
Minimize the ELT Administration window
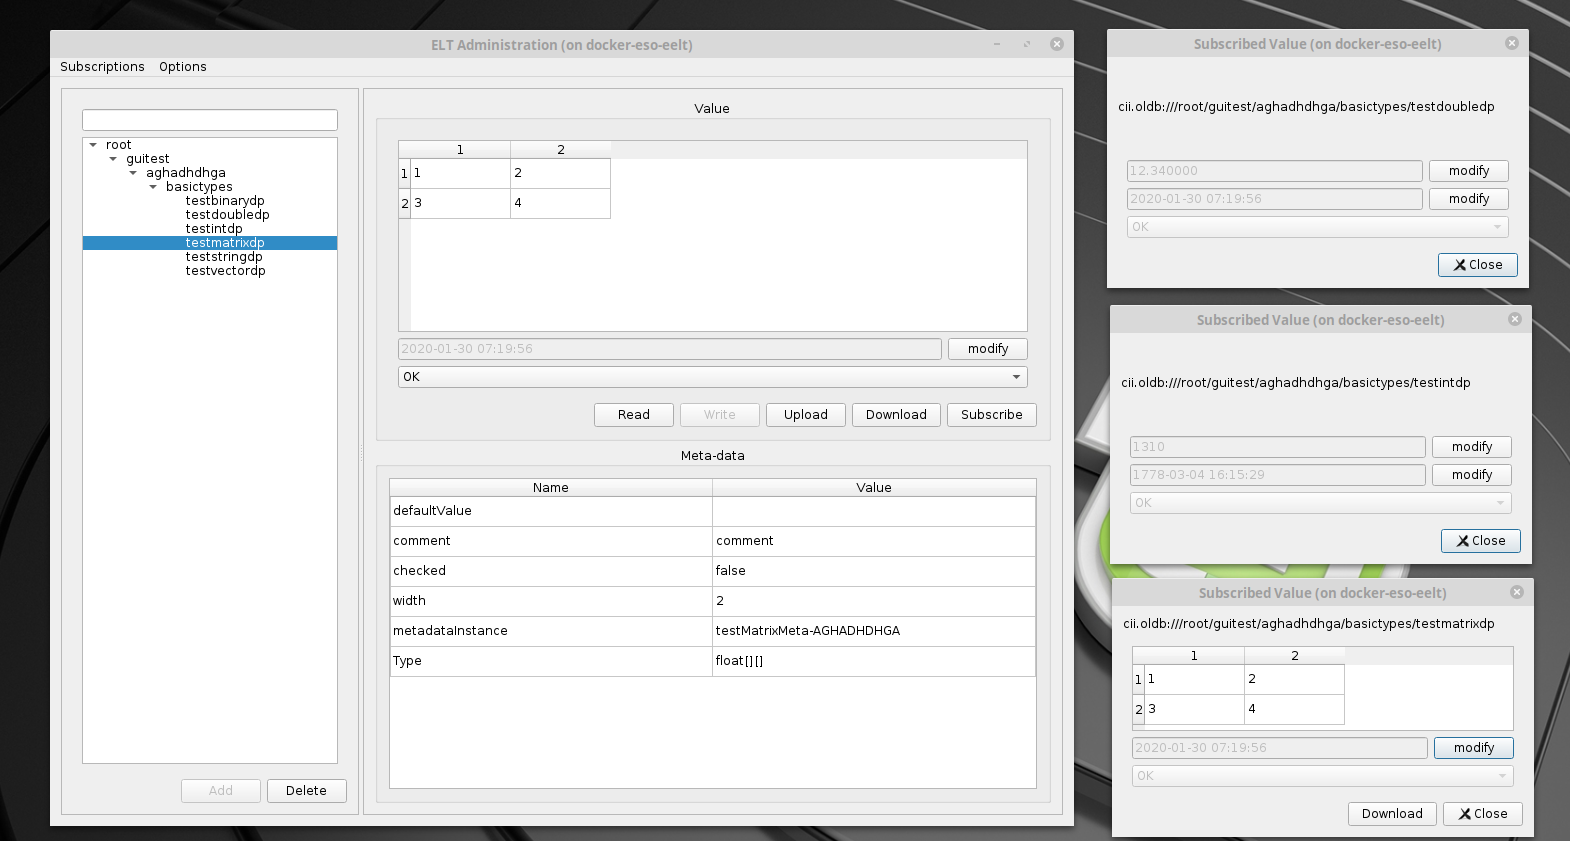(997, 44)
